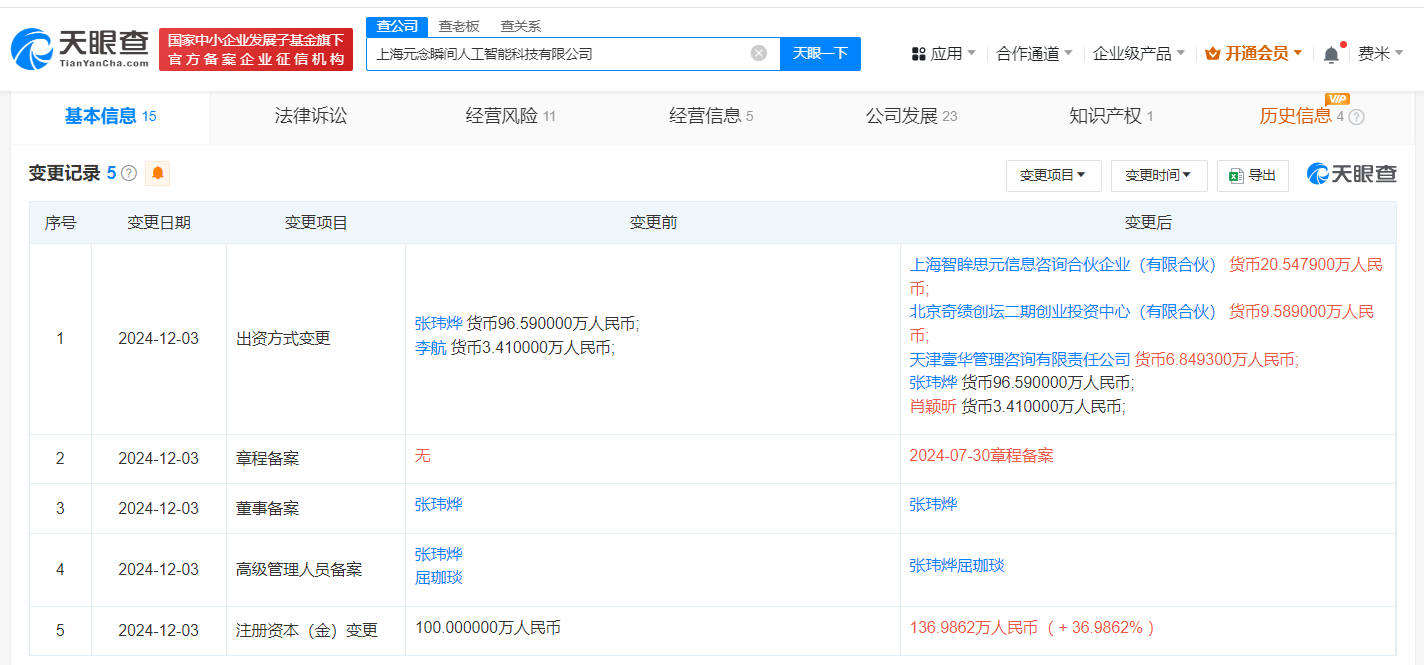Click the 无 value in 章程备案 row
The image size is (1424, 665).
point(422,455)
